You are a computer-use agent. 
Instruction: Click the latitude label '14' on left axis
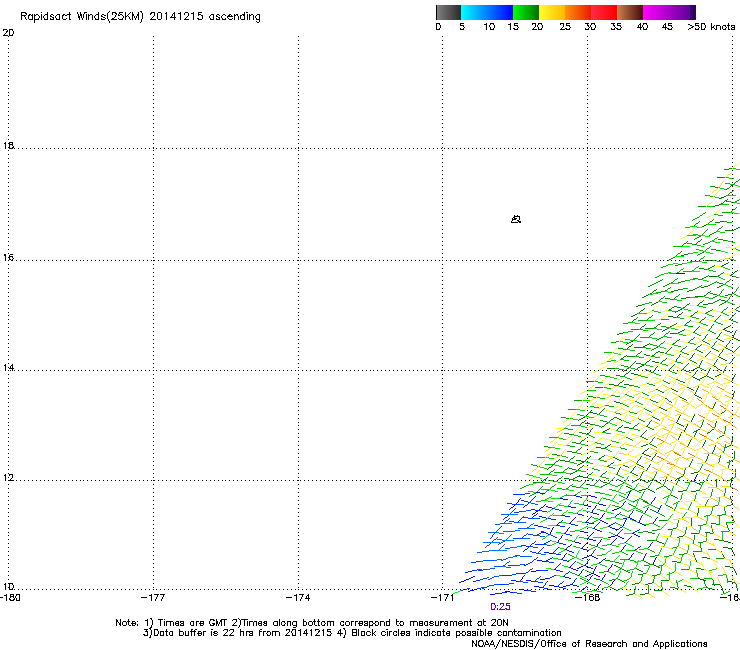(8, 367)
